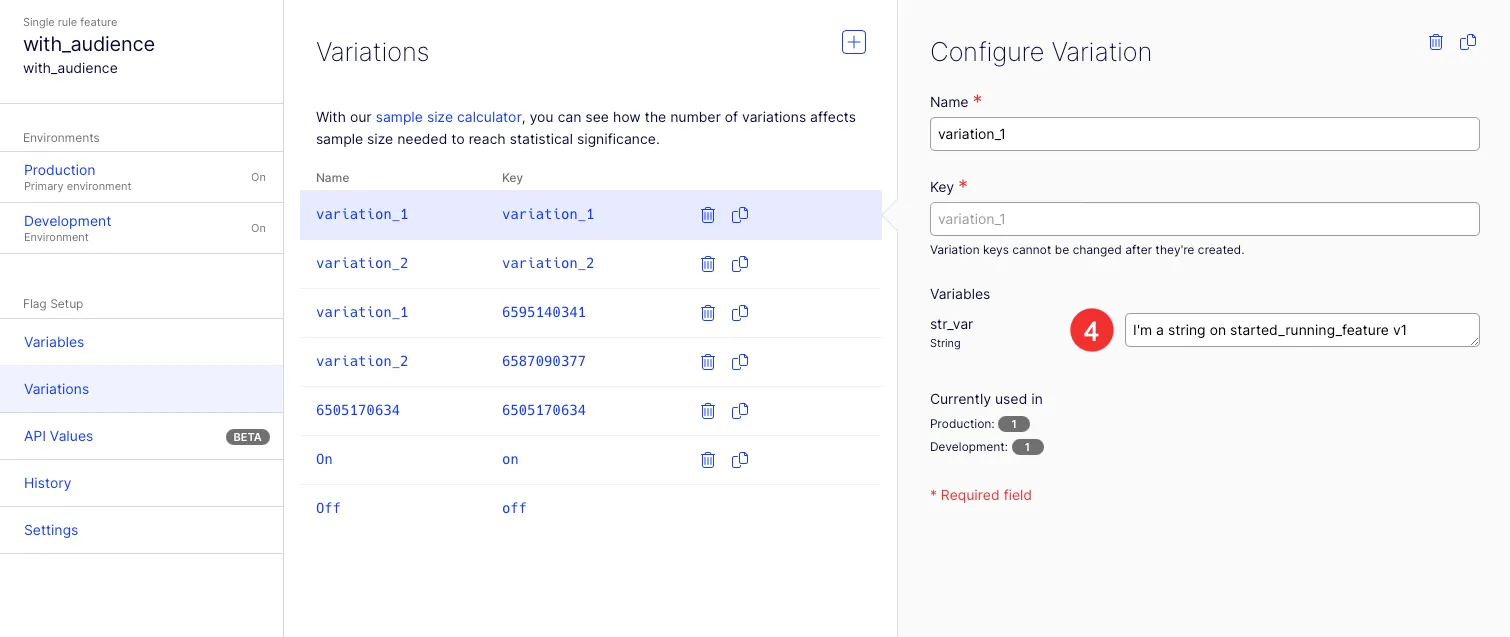Click the Development usage count badge

(x=1028, y=447)
